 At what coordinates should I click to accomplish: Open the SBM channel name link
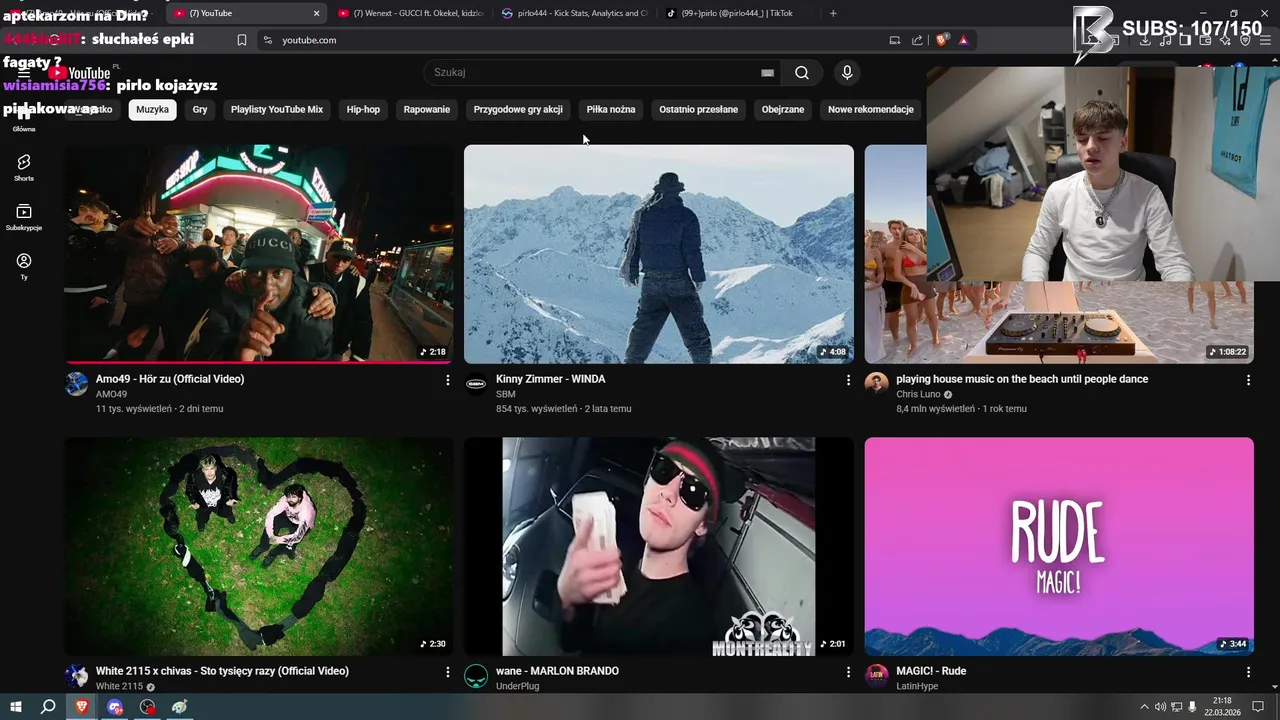point(506,394)
